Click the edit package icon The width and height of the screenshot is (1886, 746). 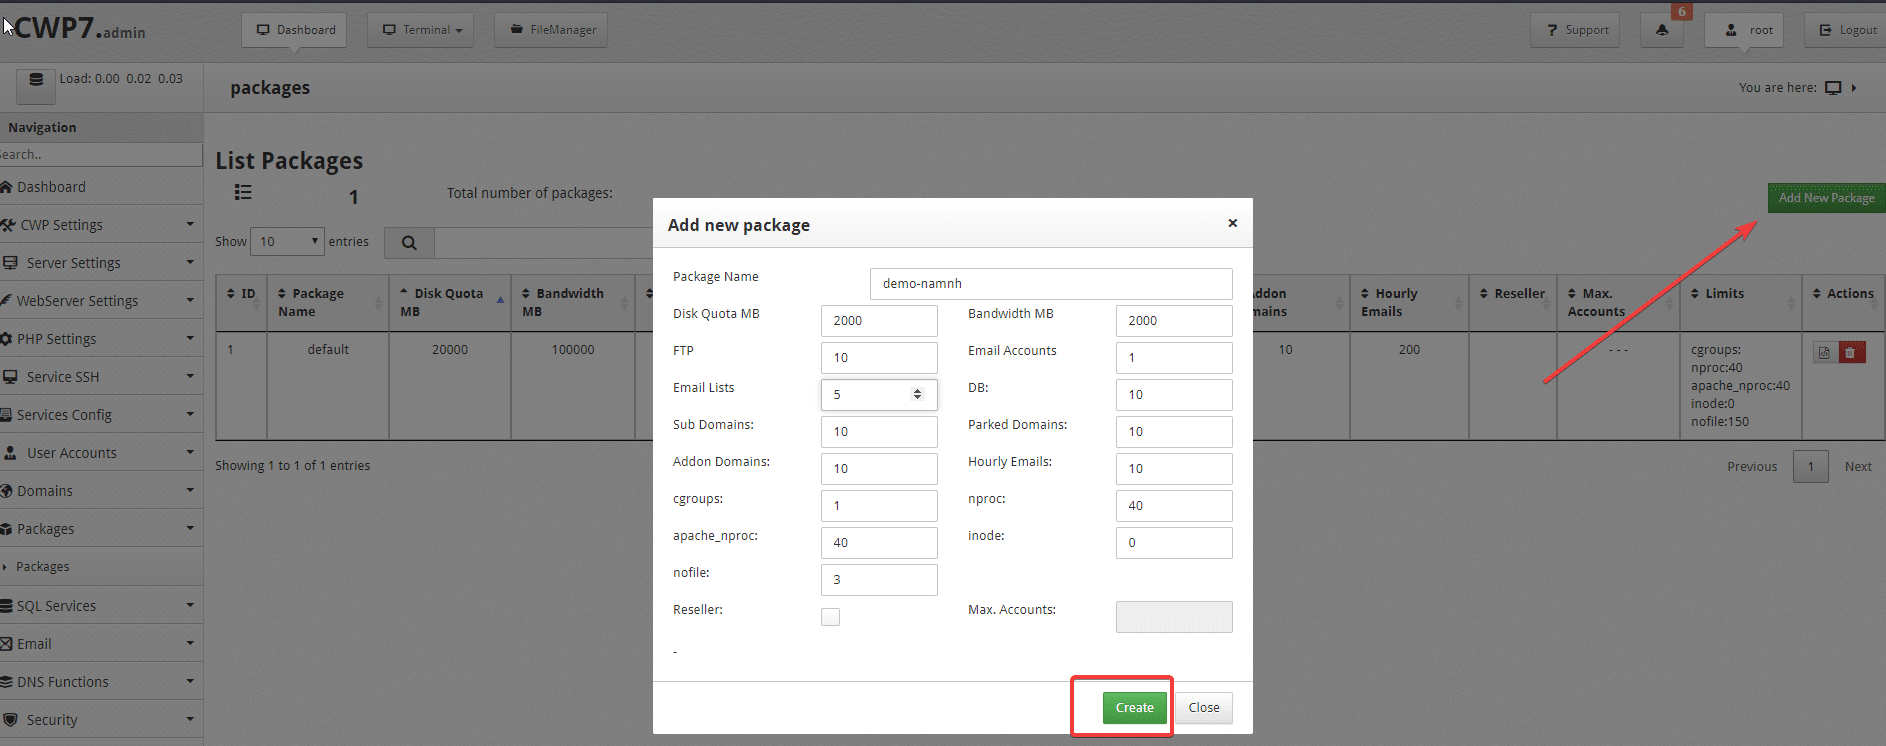(1824, 352)
